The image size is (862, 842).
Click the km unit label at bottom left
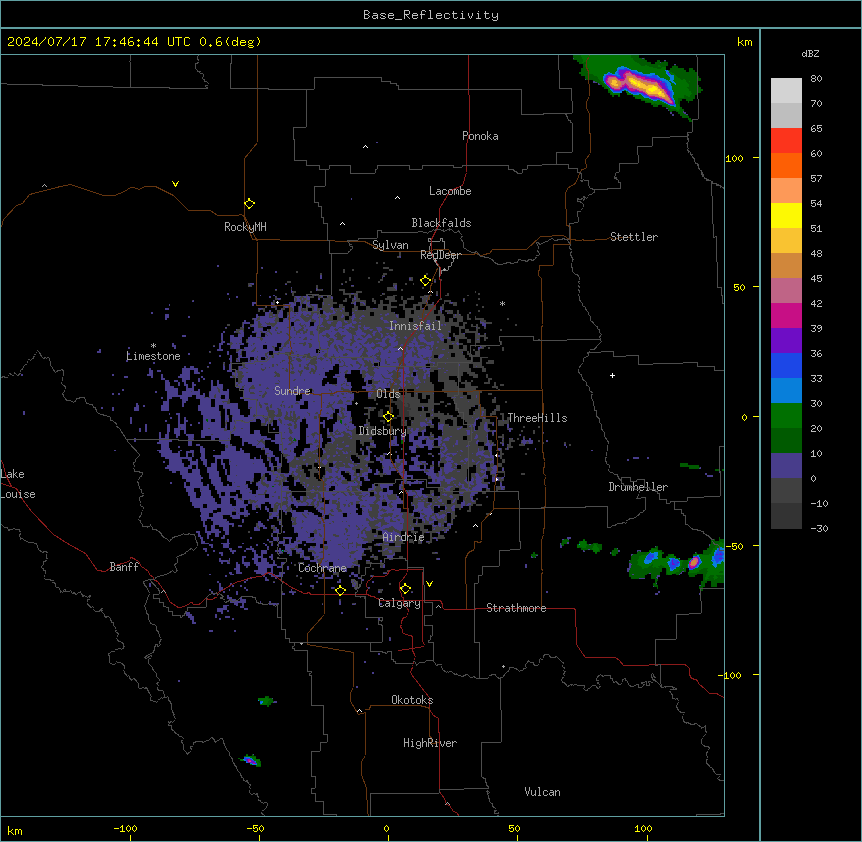[14, 831]
